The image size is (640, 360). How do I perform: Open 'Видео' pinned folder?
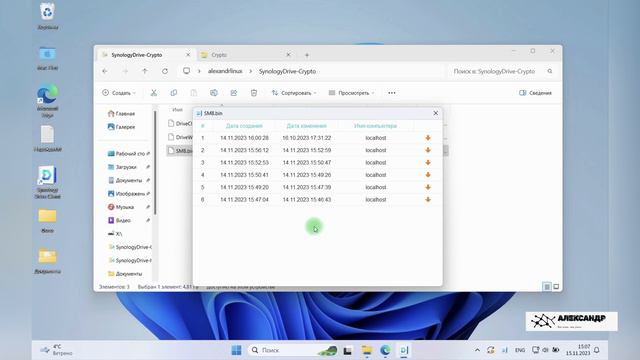[128, 220]
